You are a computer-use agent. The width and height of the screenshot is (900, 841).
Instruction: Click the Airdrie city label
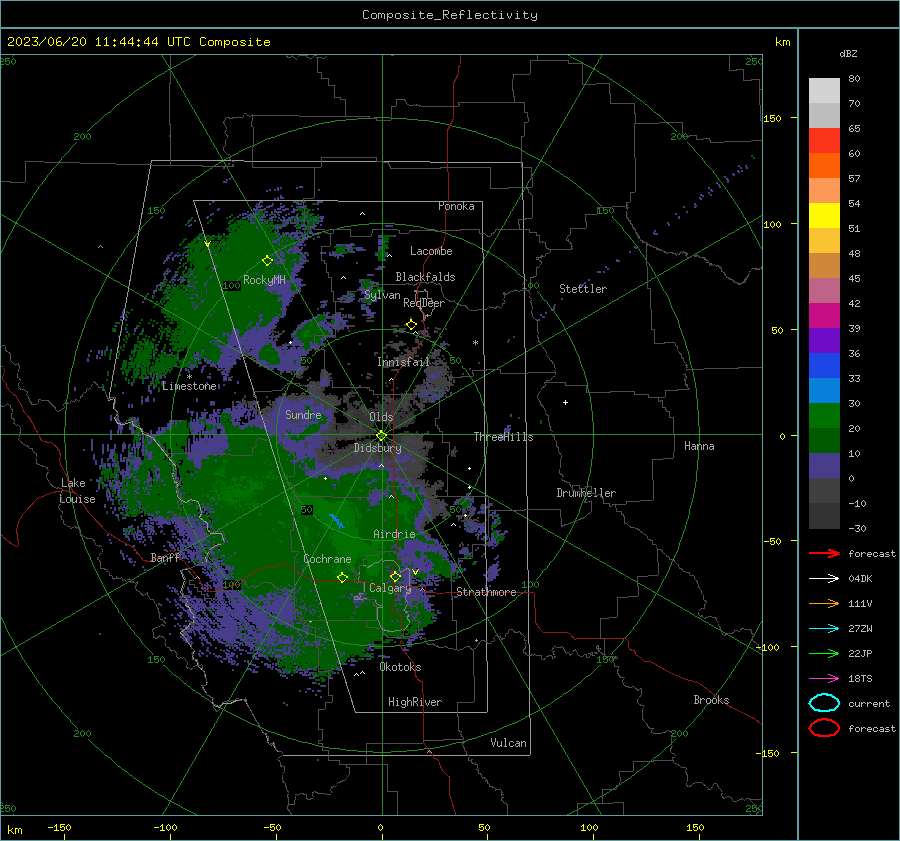(x=394, y=534)
